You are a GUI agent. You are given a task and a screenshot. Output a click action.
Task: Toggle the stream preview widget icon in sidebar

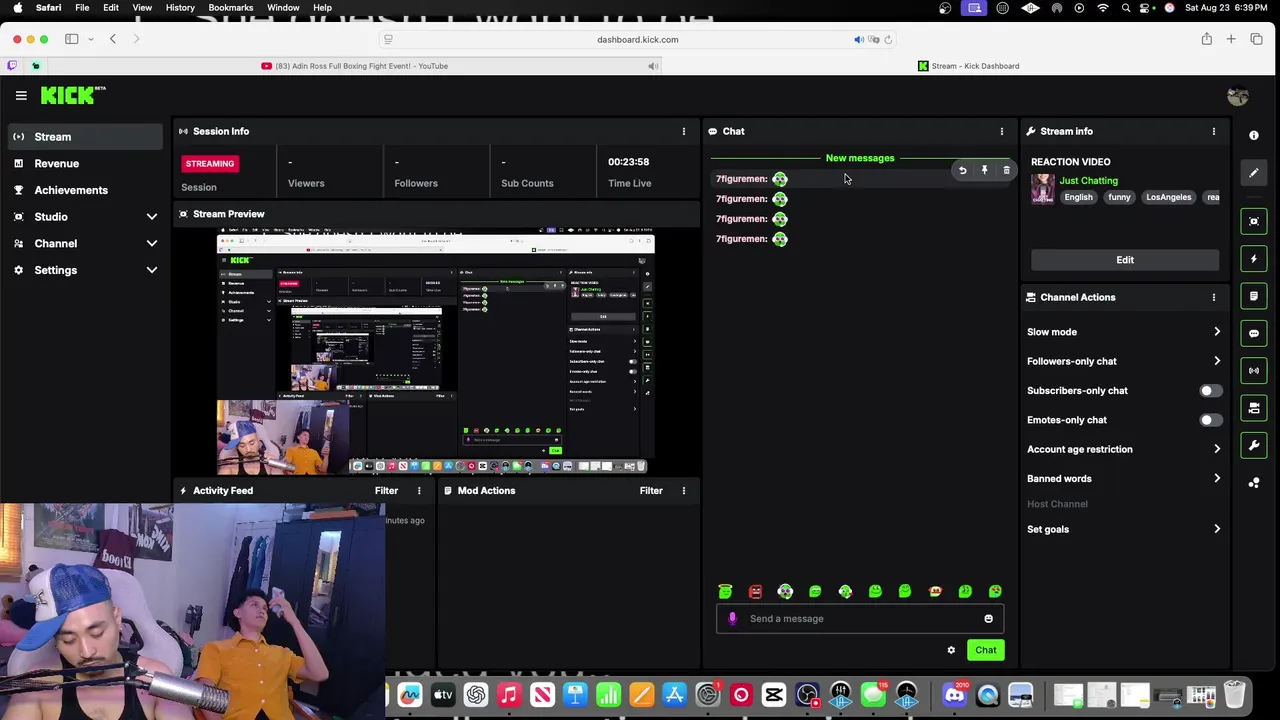(1254, 221)
